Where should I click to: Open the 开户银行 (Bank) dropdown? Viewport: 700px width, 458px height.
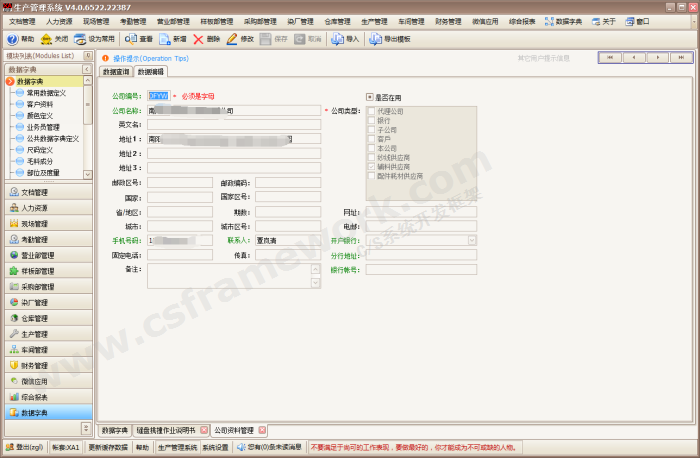(x=471, y=240)
